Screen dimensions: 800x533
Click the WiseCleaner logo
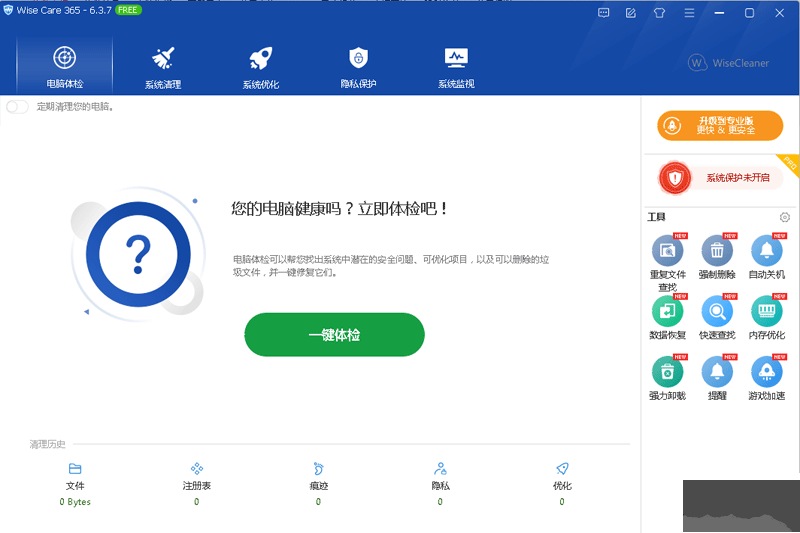728,63
